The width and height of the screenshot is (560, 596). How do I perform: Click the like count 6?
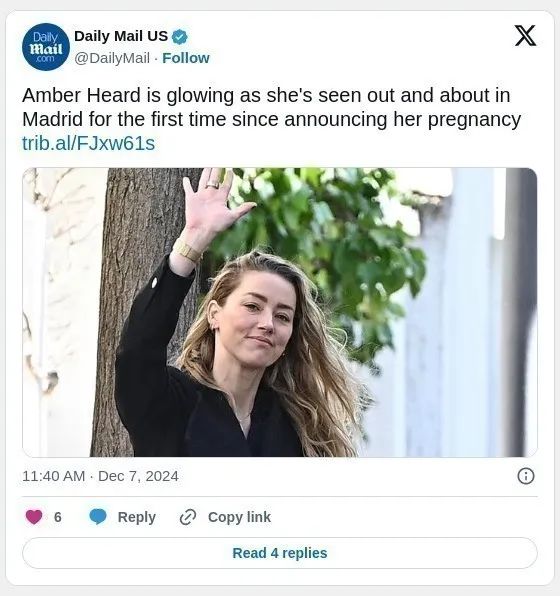point(58,517)
